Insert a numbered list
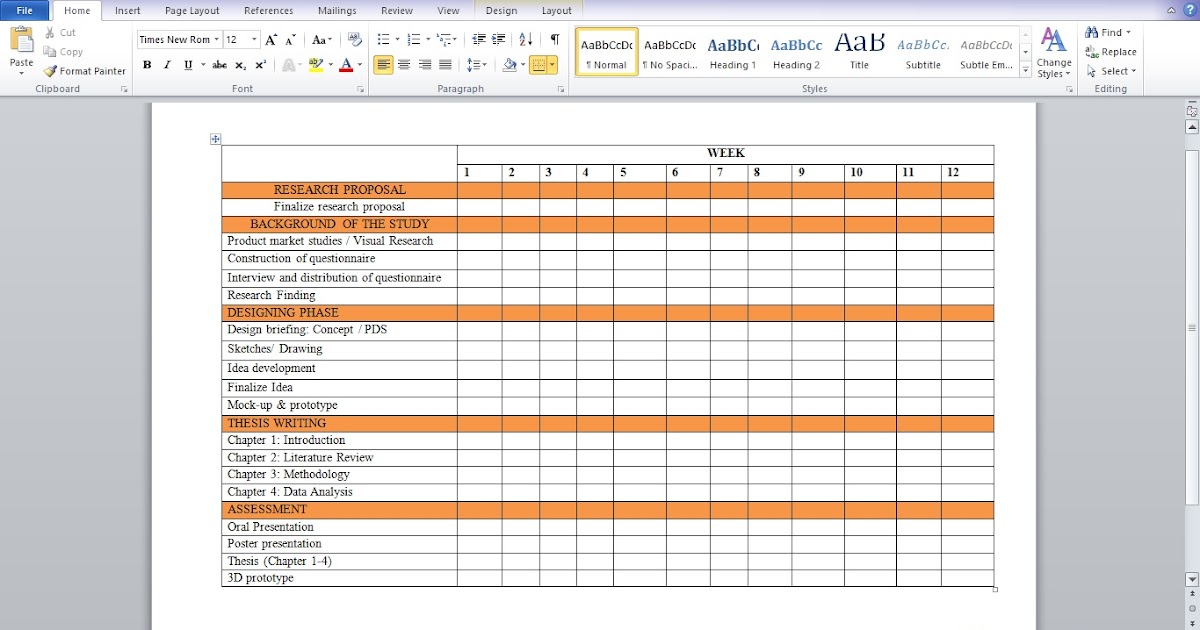The height and width of the screenshot is (630, 1200). tap(414, 40)
